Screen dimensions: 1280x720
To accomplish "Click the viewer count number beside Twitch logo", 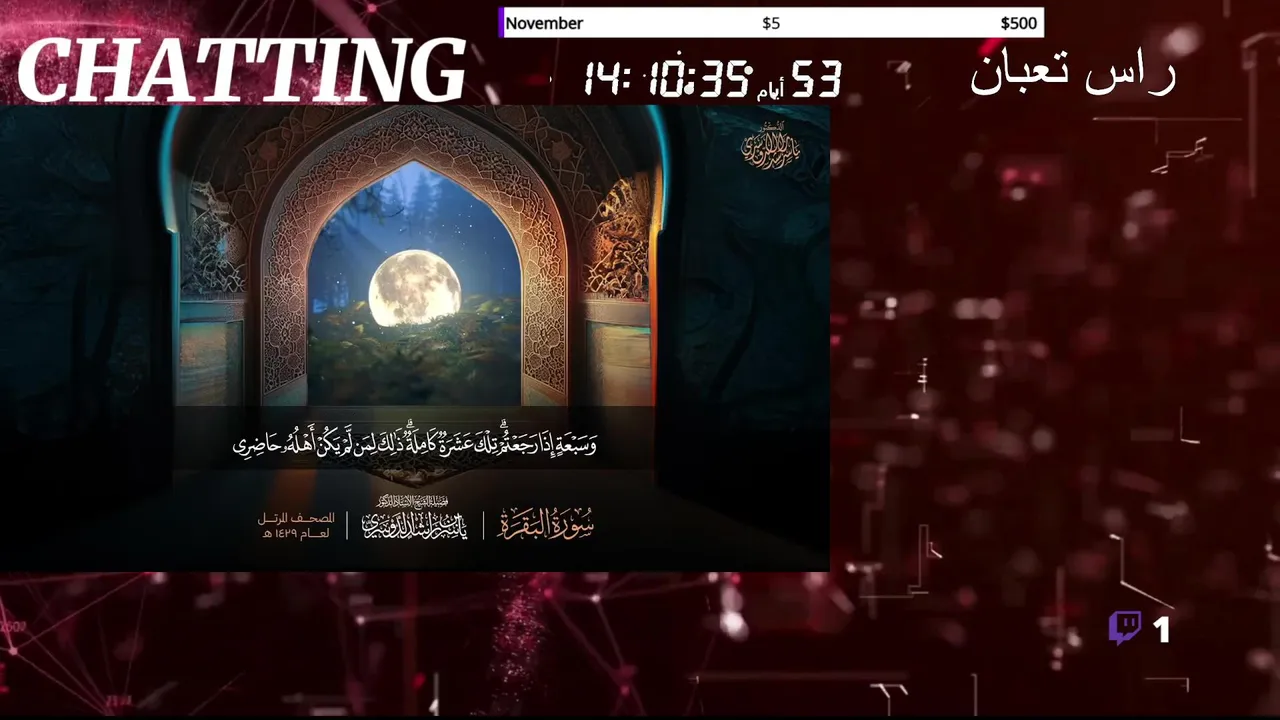I will (x=1161, y=630).
